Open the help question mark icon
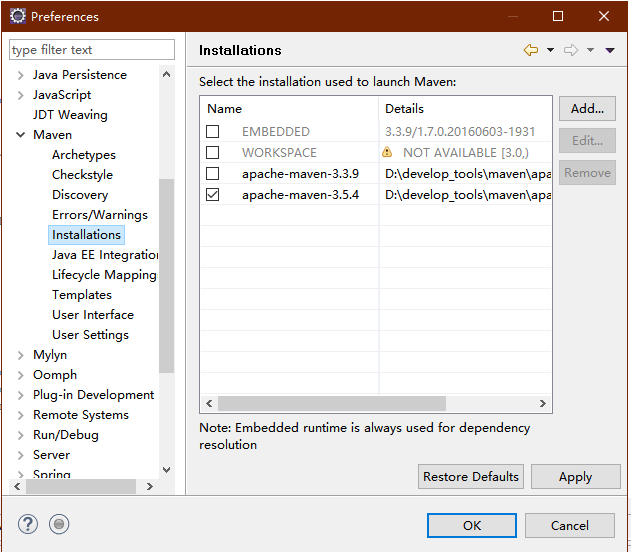Viewport: 631px width, 552px height. [28, 524]
